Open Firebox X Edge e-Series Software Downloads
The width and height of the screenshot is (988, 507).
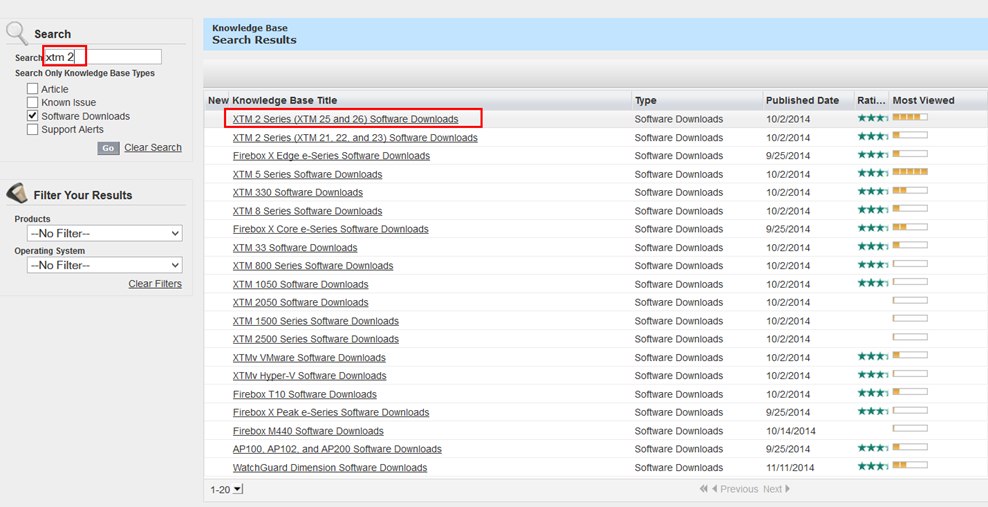pyautogui.click(x=331, y=156)
